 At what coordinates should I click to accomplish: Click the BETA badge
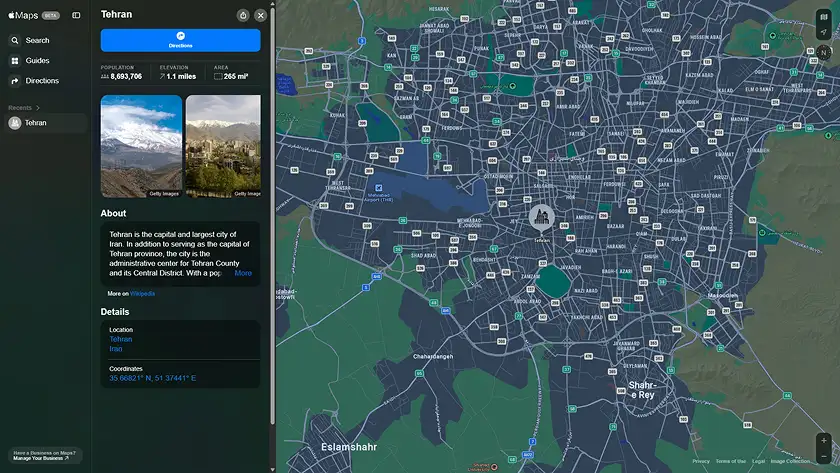[x=51, y=16]
